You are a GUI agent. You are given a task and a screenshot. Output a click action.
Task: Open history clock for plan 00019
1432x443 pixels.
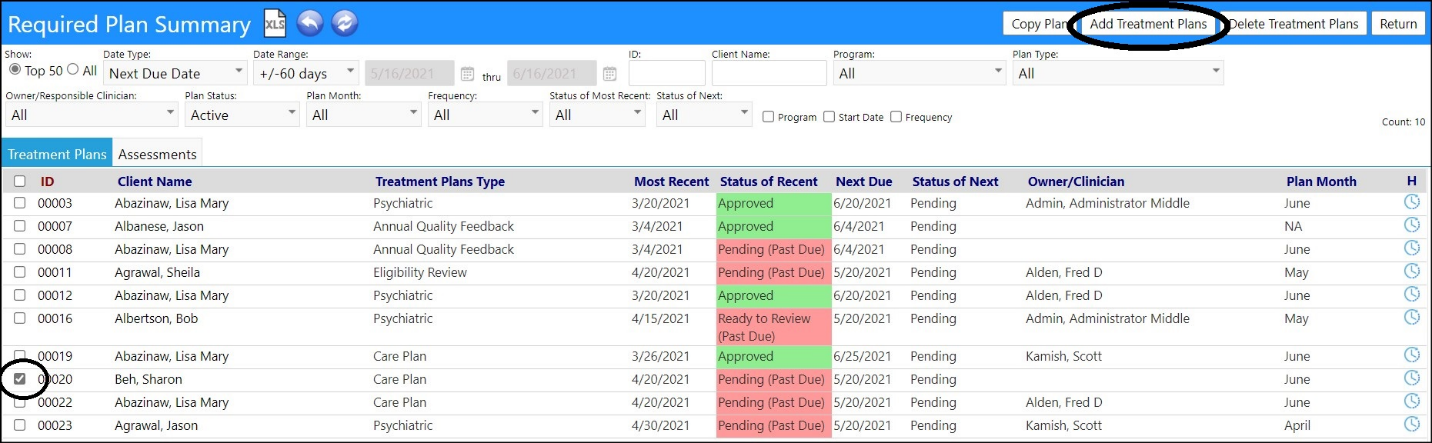pyautogui.click(x=1411, y=355)
